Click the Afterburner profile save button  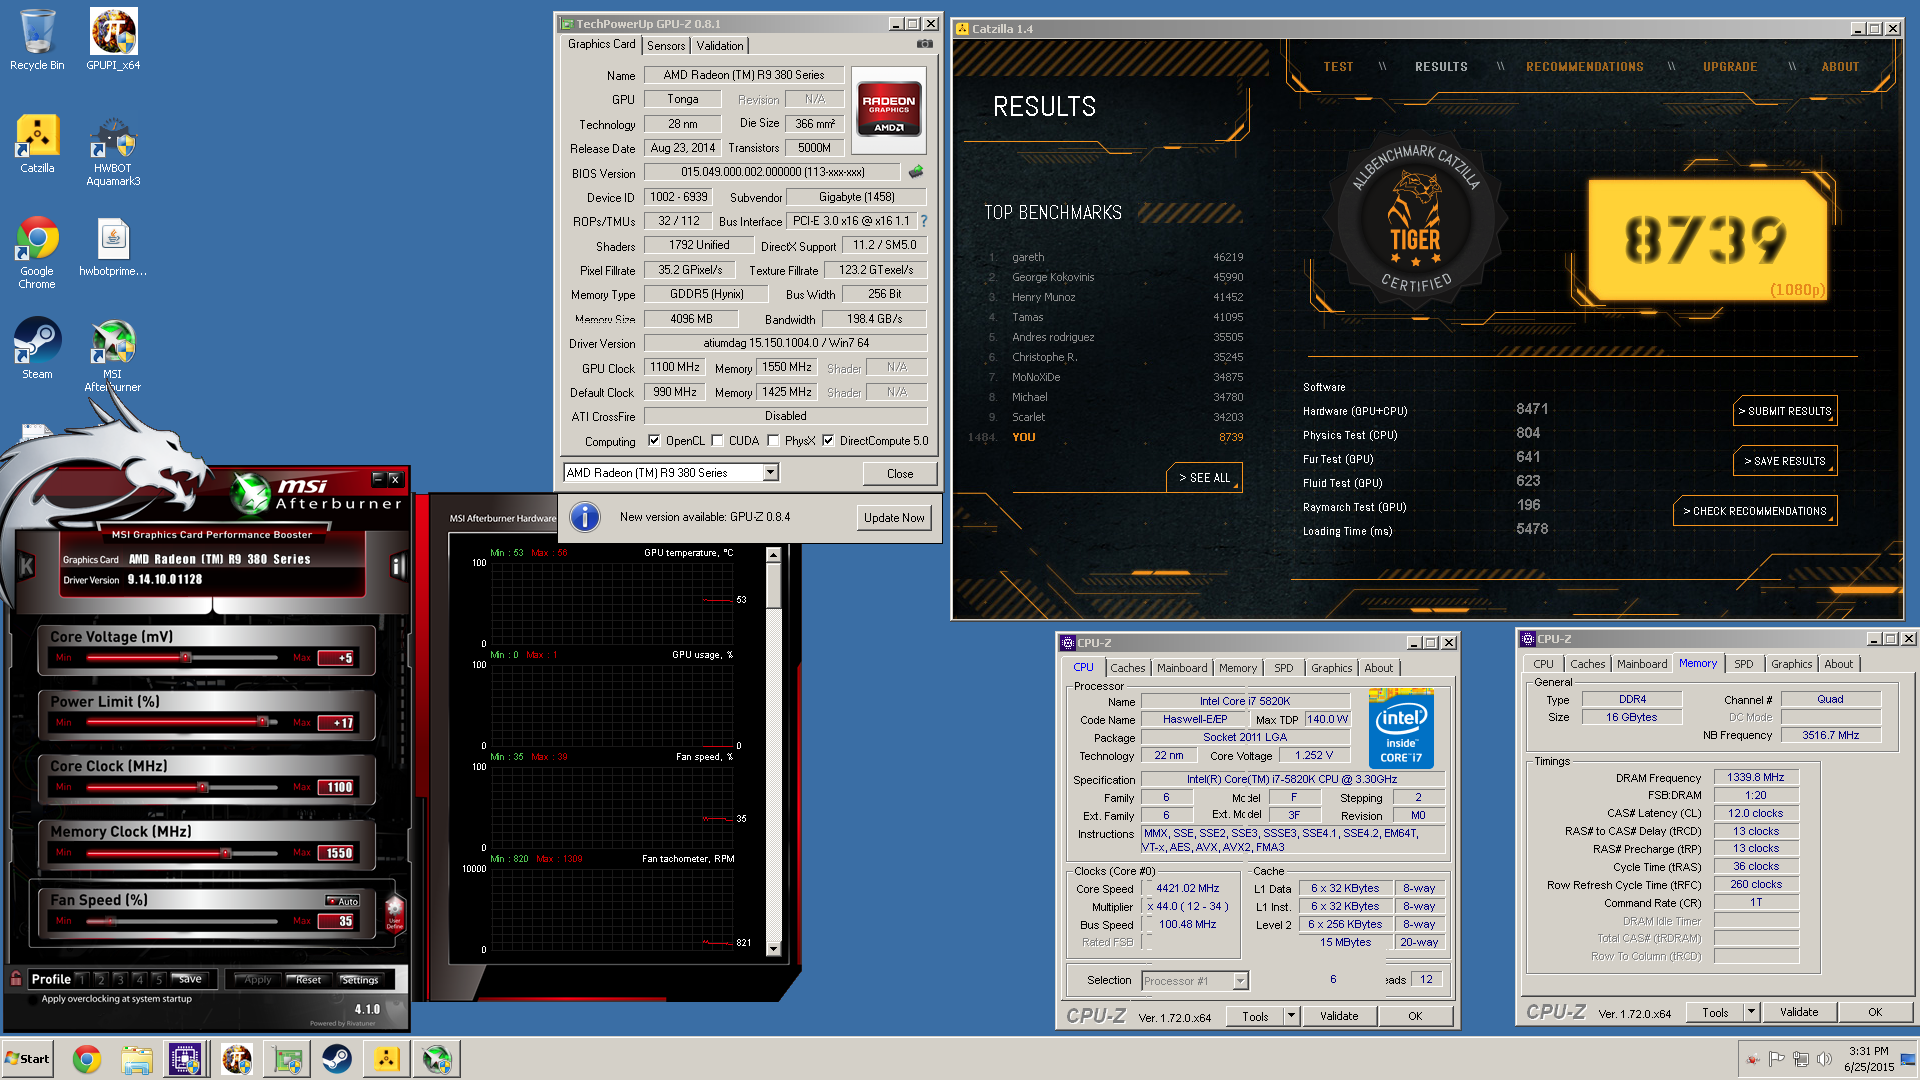[x=190, y=979]
